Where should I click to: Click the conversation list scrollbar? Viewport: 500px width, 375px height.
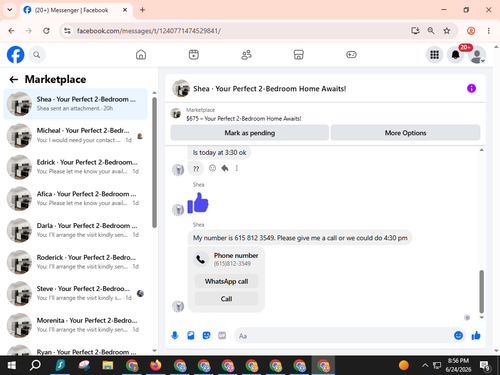click(x=154, y=162)
